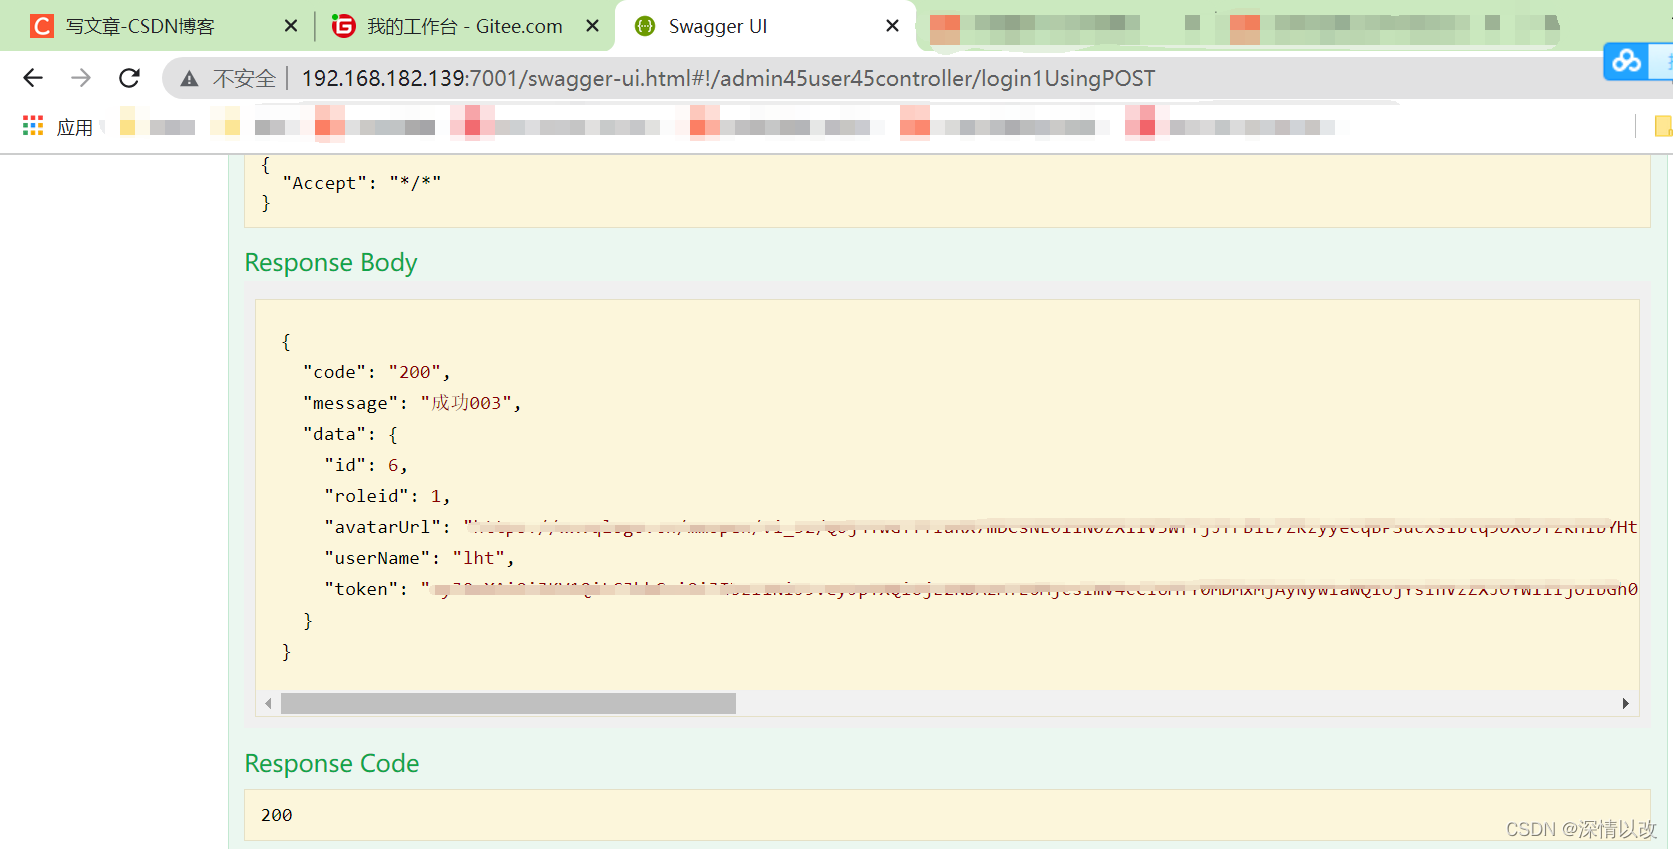Close the 写文章-CSDN博客 tab
Viewport: 1673px width, 849px height.
pyautogui.click(x=291, y=26)
